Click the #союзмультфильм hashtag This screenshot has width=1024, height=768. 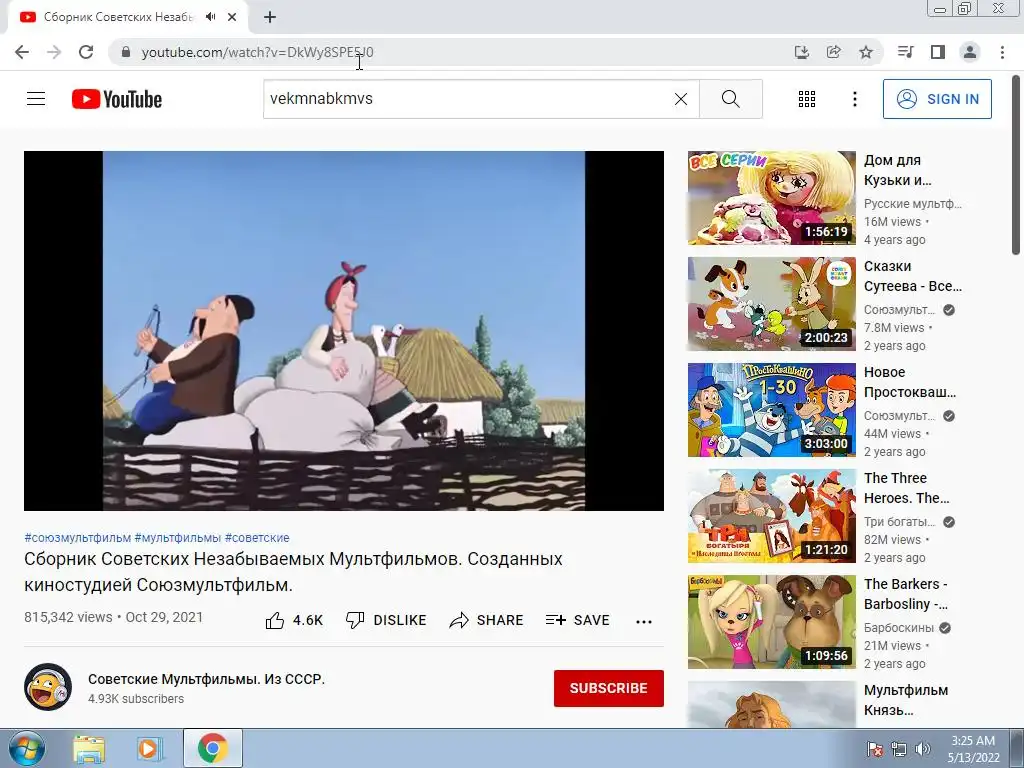tap(78, 538)
